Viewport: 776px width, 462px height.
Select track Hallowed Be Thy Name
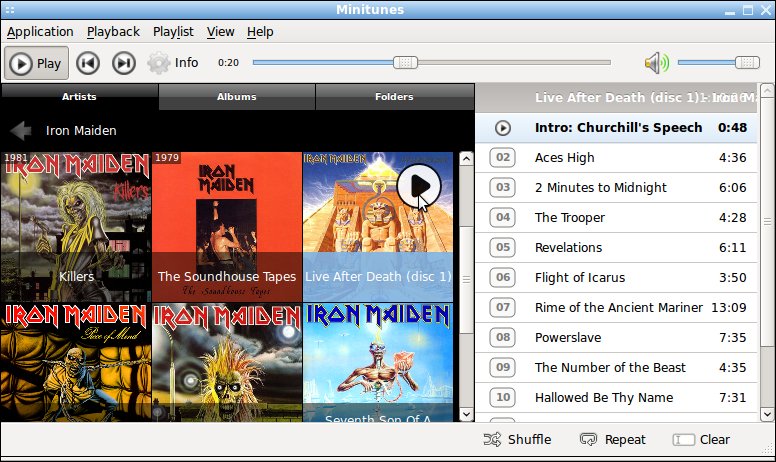tap(616, 397)
